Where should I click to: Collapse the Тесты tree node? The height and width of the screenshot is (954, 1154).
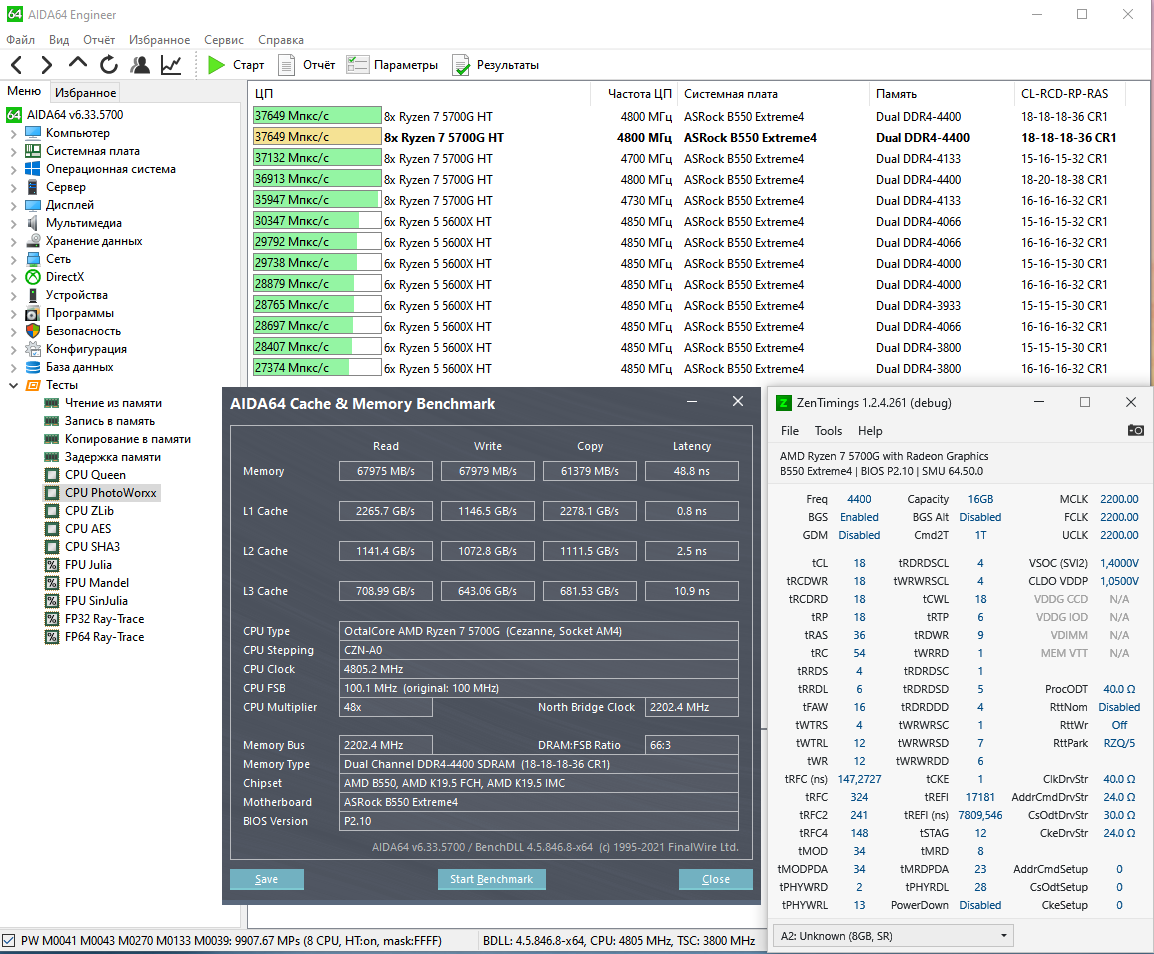(13, 385)
